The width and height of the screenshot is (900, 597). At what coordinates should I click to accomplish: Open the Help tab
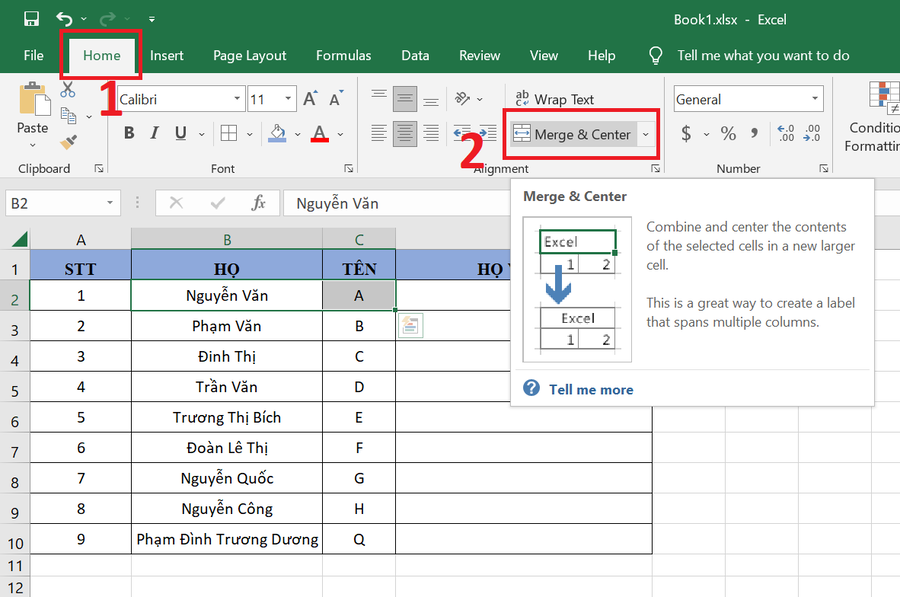tap(602, 56)
